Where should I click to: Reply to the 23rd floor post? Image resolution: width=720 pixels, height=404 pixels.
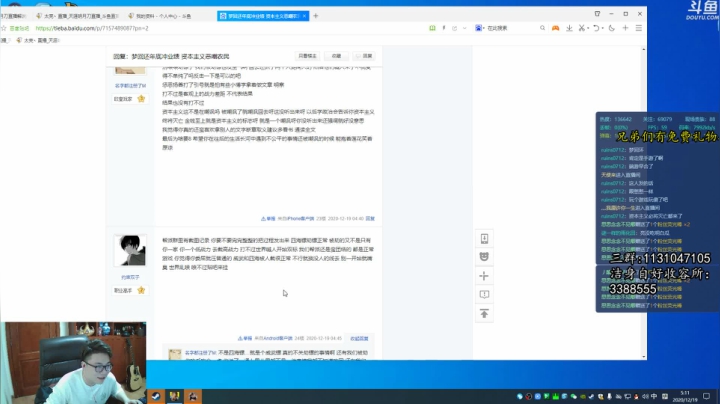coord(370,219)
